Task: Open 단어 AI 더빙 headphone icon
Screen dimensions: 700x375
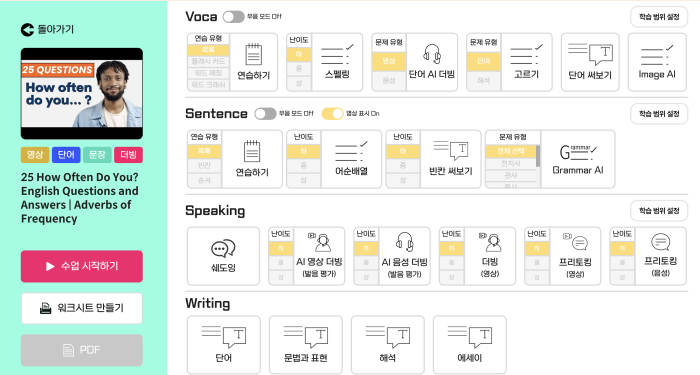Action: (x=432, y=54)
